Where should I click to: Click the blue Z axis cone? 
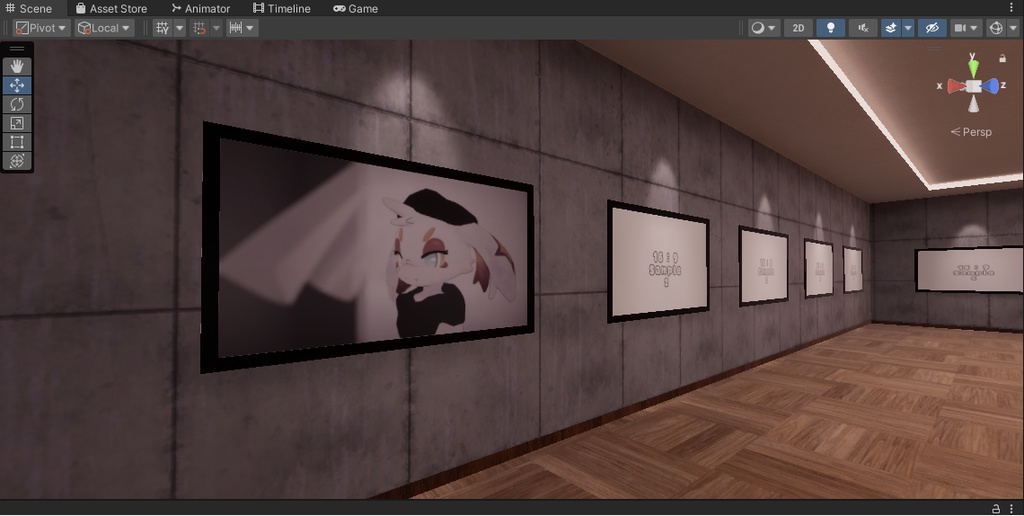(990, 86)
